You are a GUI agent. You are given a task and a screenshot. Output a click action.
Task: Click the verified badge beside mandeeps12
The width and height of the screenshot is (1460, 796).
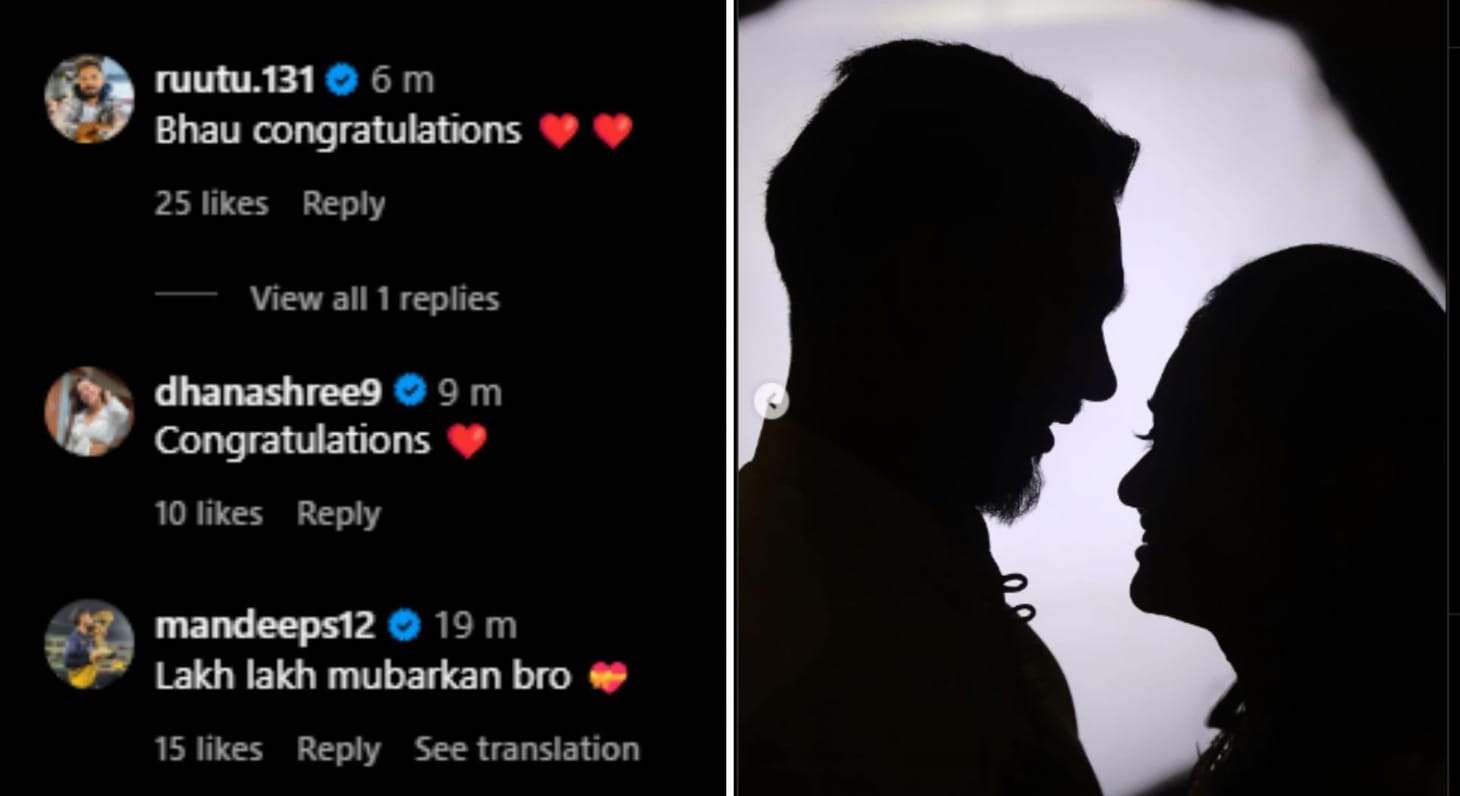tap(404, 626)
